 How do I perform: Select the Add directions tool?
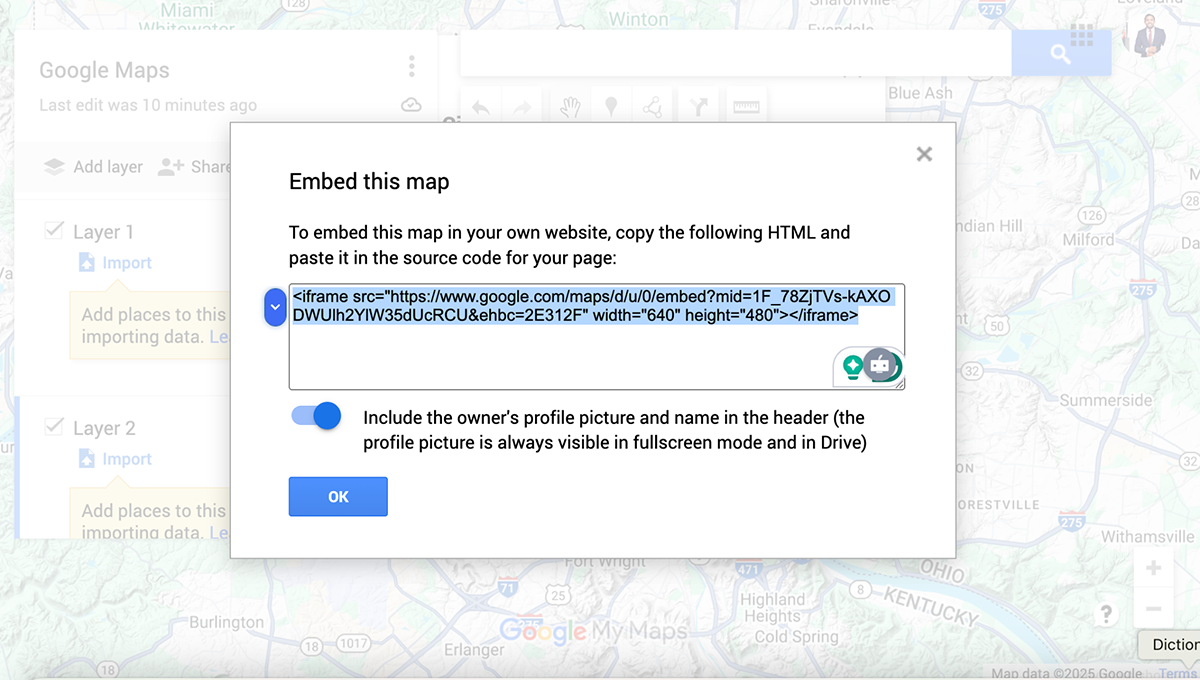point(700,107)
